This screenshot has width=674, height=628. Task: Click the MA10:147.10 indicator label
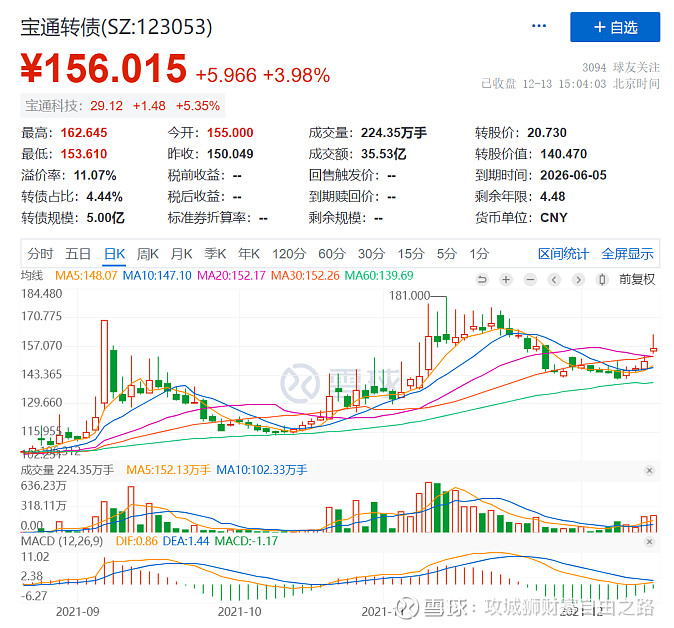[x=157, y=276]
